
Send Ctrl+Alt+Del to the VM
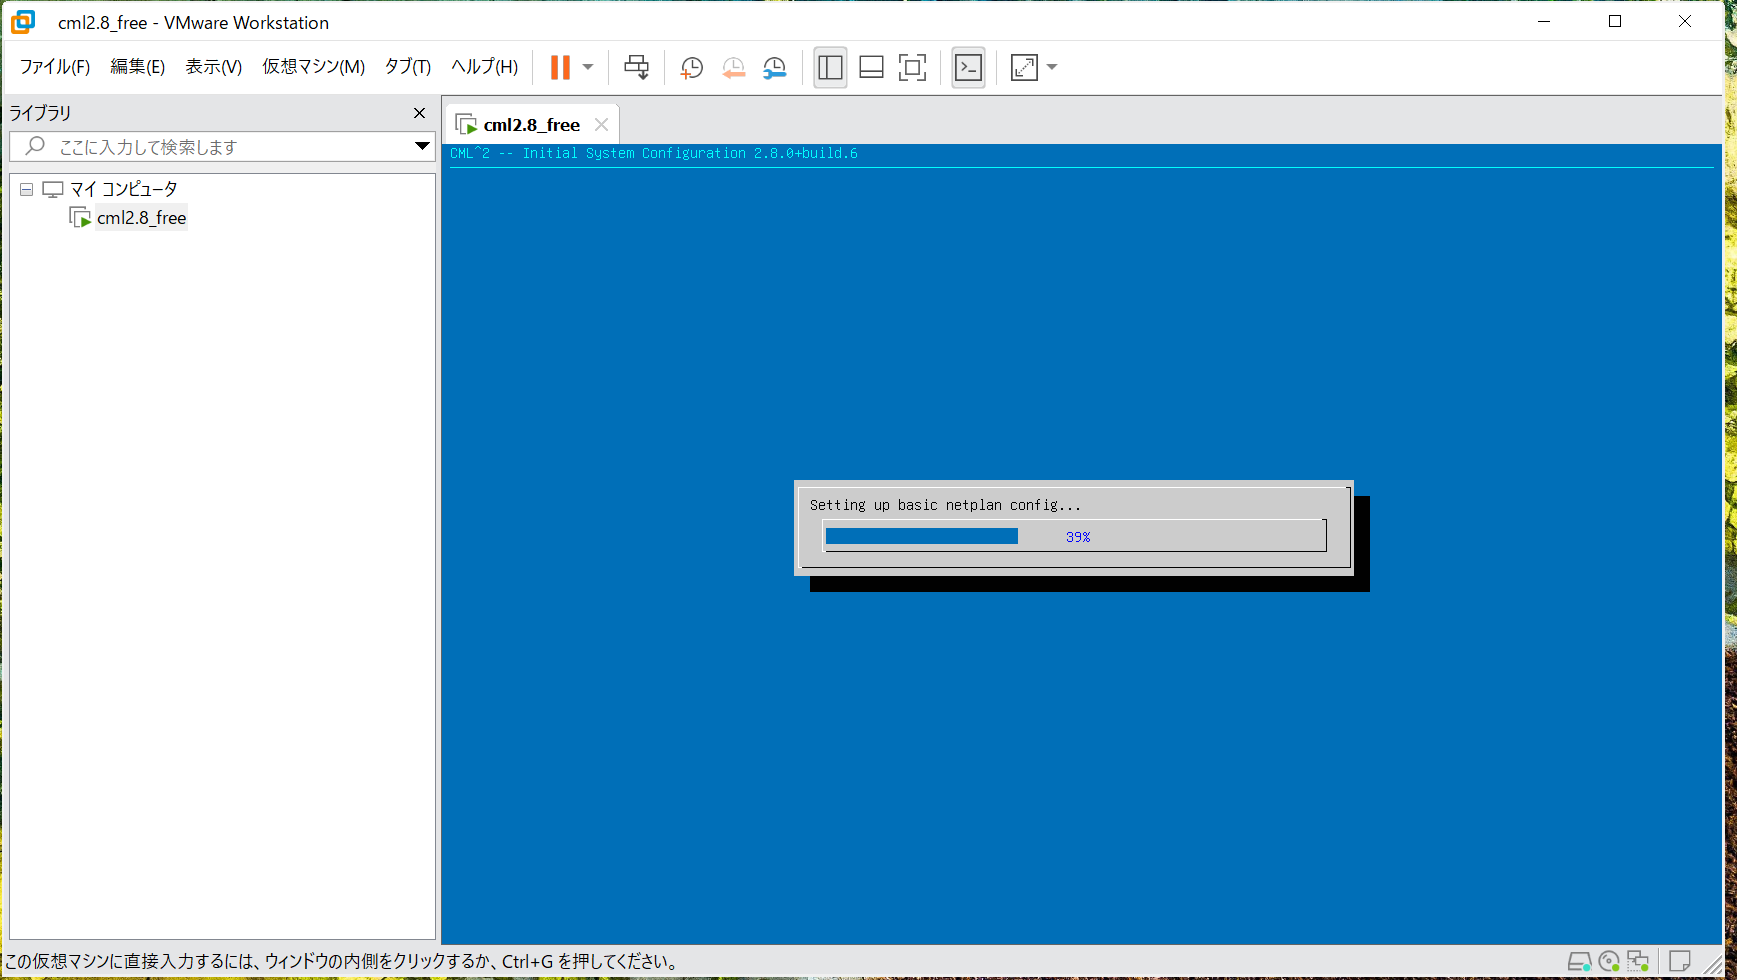(636, 67)
